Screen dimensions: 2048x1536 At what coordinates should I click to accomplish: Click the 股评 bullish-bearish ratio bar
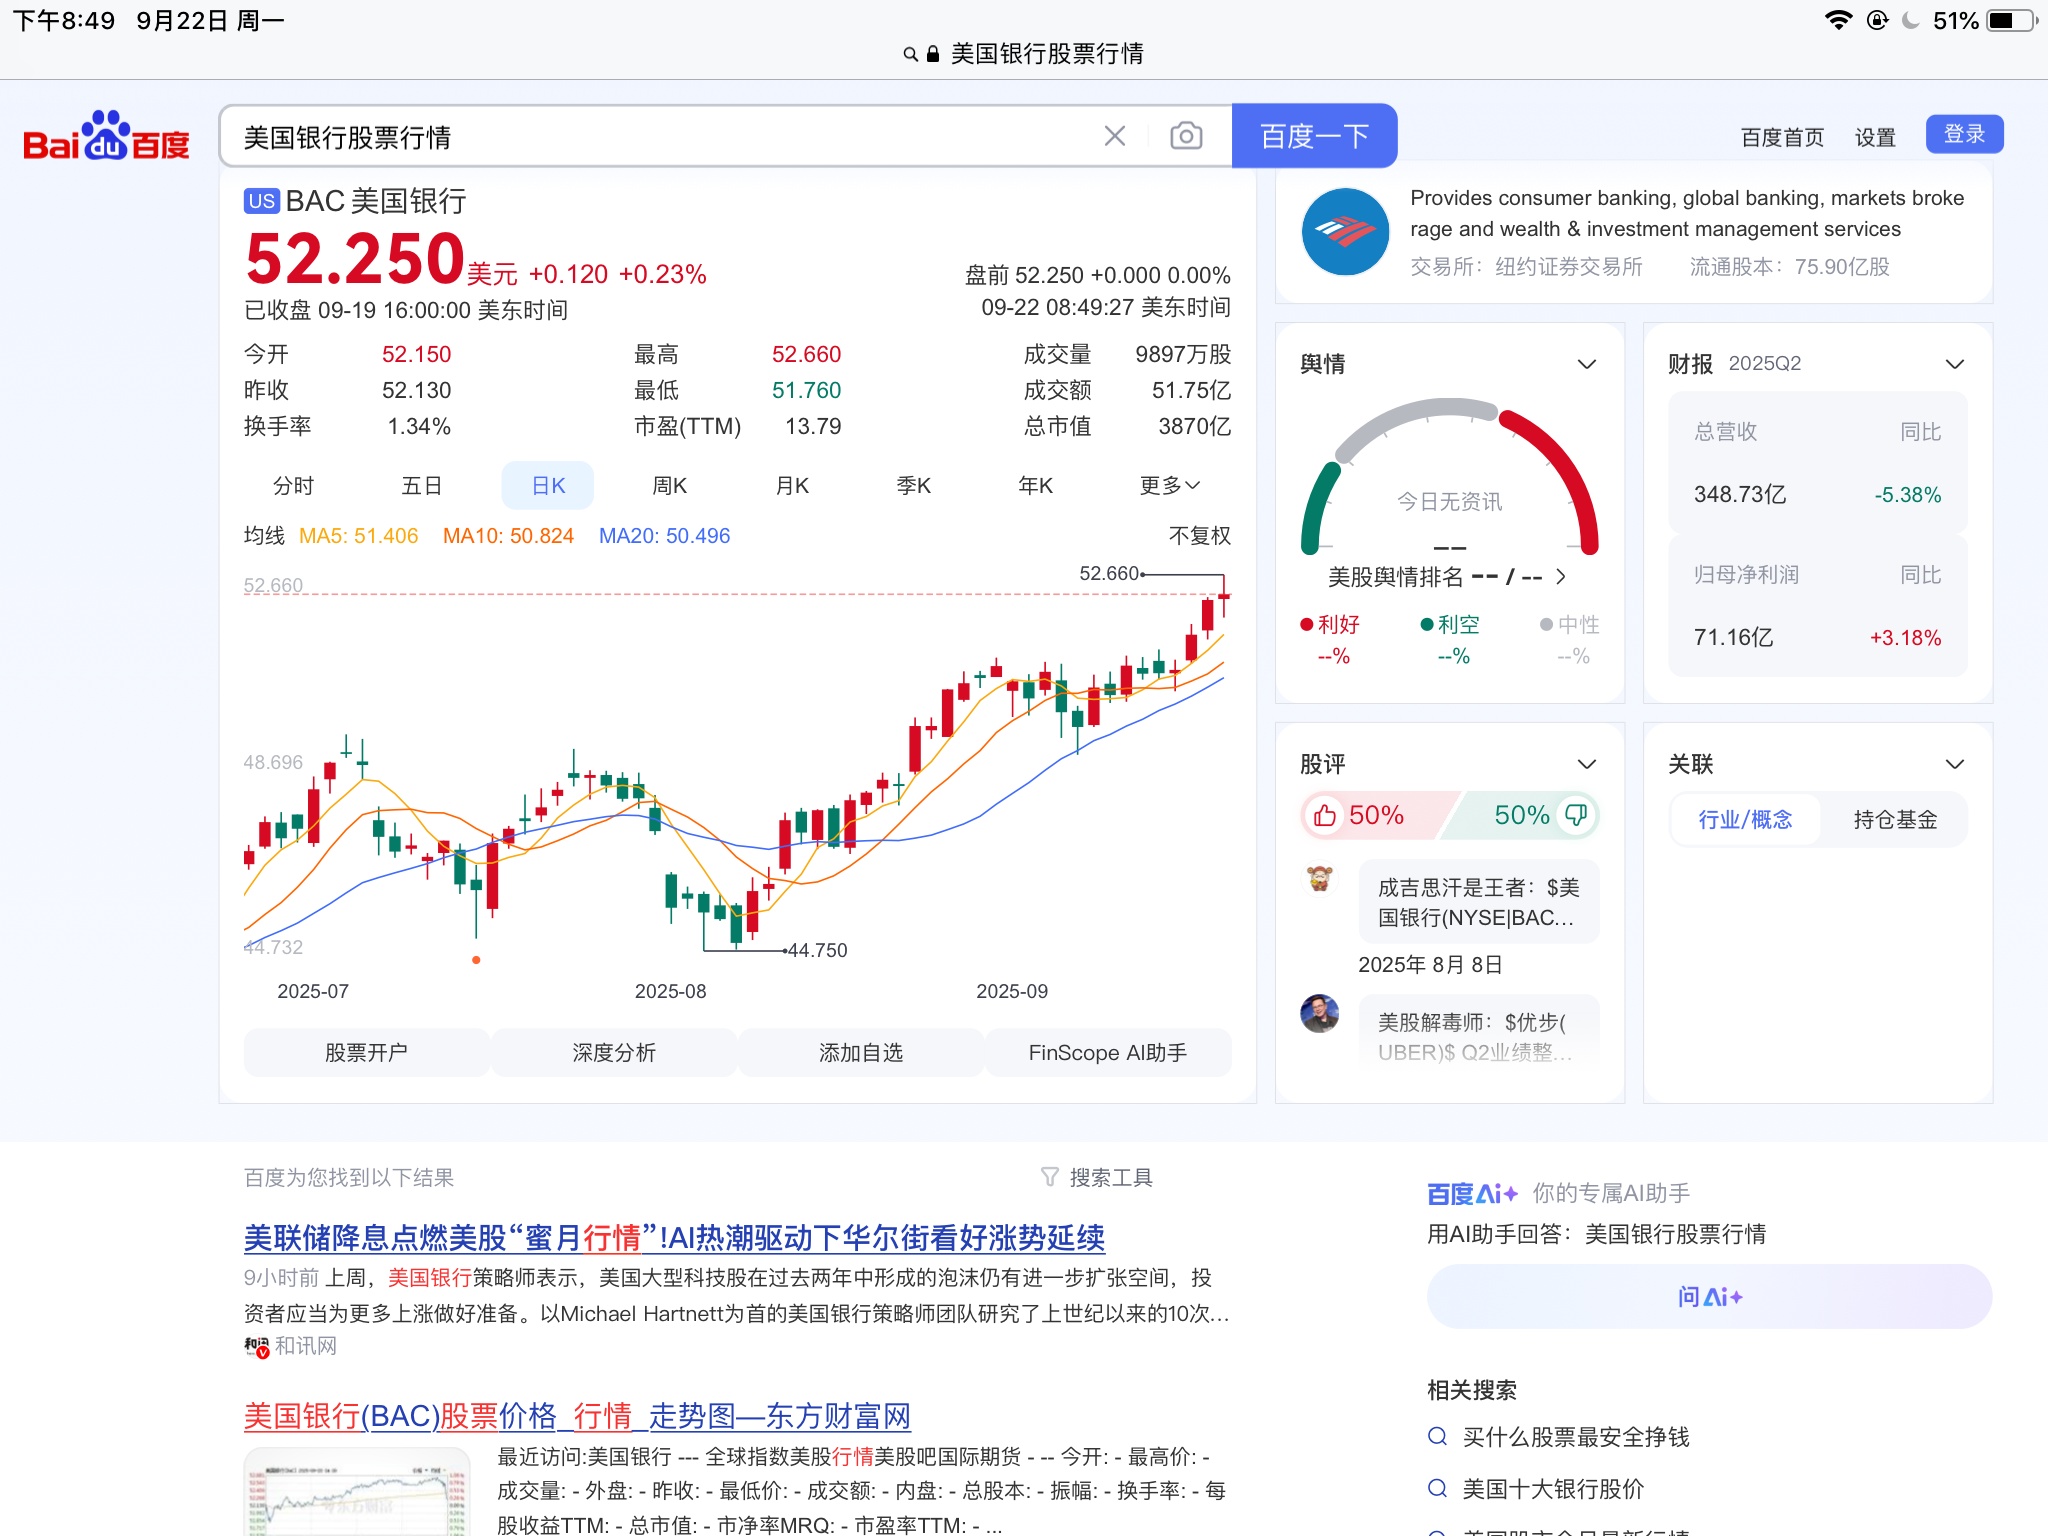[1449, 815]
